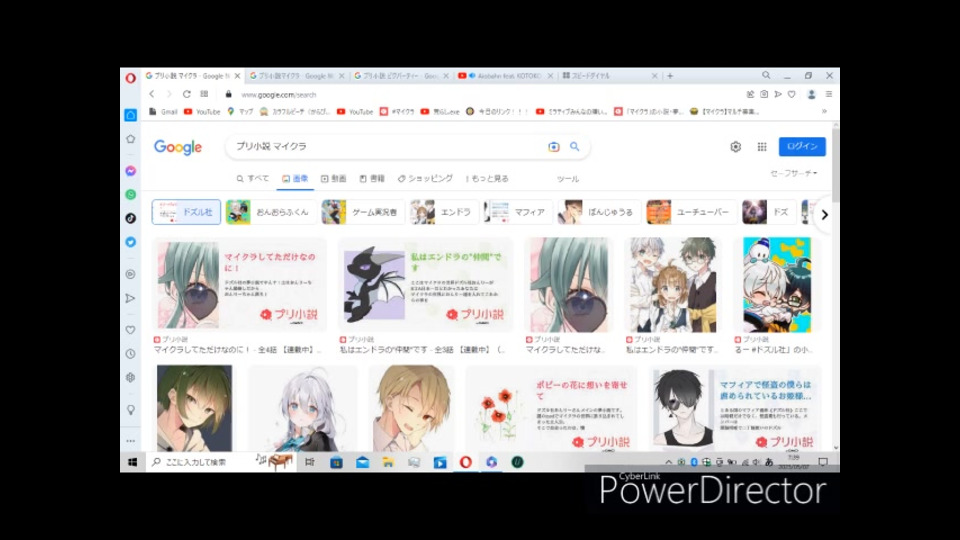Open the Mail app on the taskbar
The image size is (960, 540).
[362, 462]
